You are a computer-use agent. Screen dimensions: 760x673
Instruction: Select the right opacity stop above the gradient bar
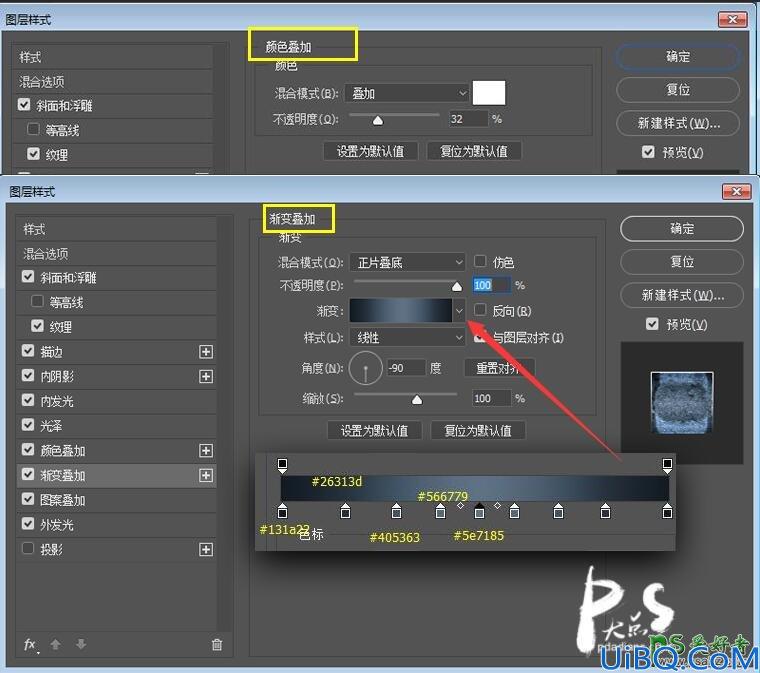(x=667, y=465)
